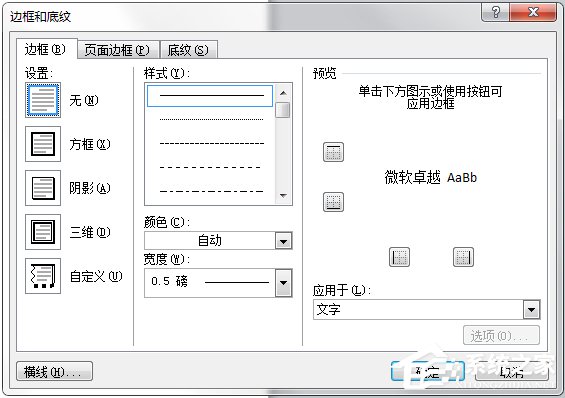The height and width of the screenshot is (398, 565).
Task: Select the dotted line style
Action: point(212,119)
